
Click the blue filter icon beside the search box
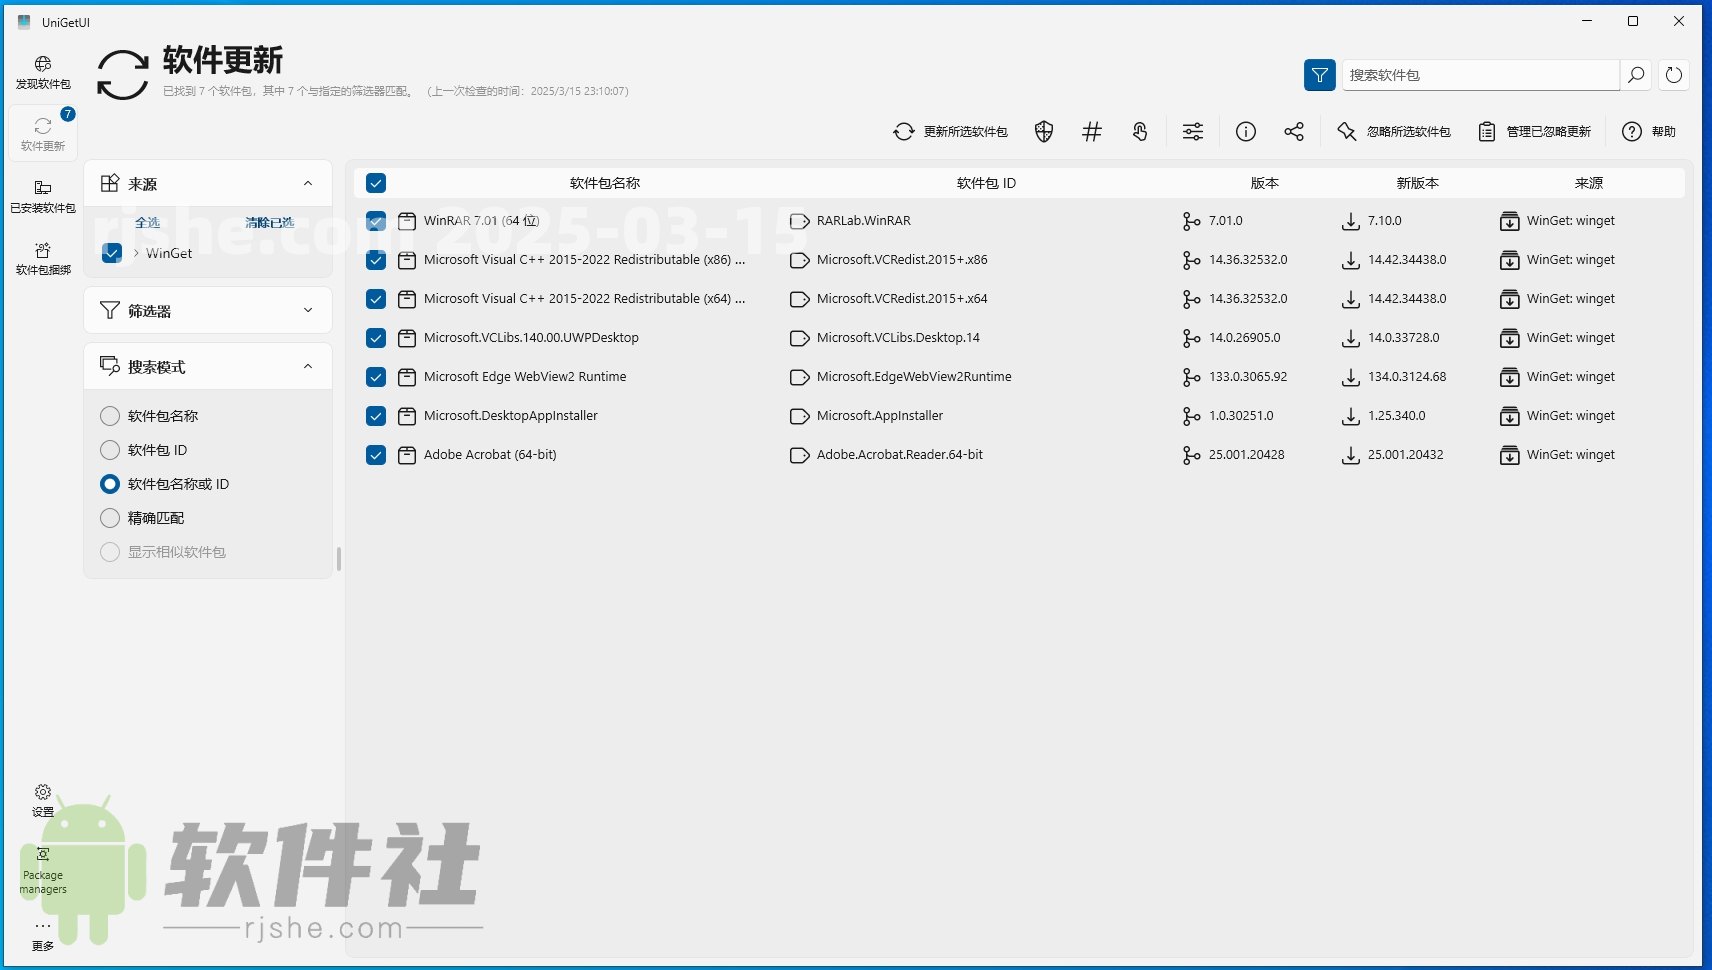pos(1319,74)
